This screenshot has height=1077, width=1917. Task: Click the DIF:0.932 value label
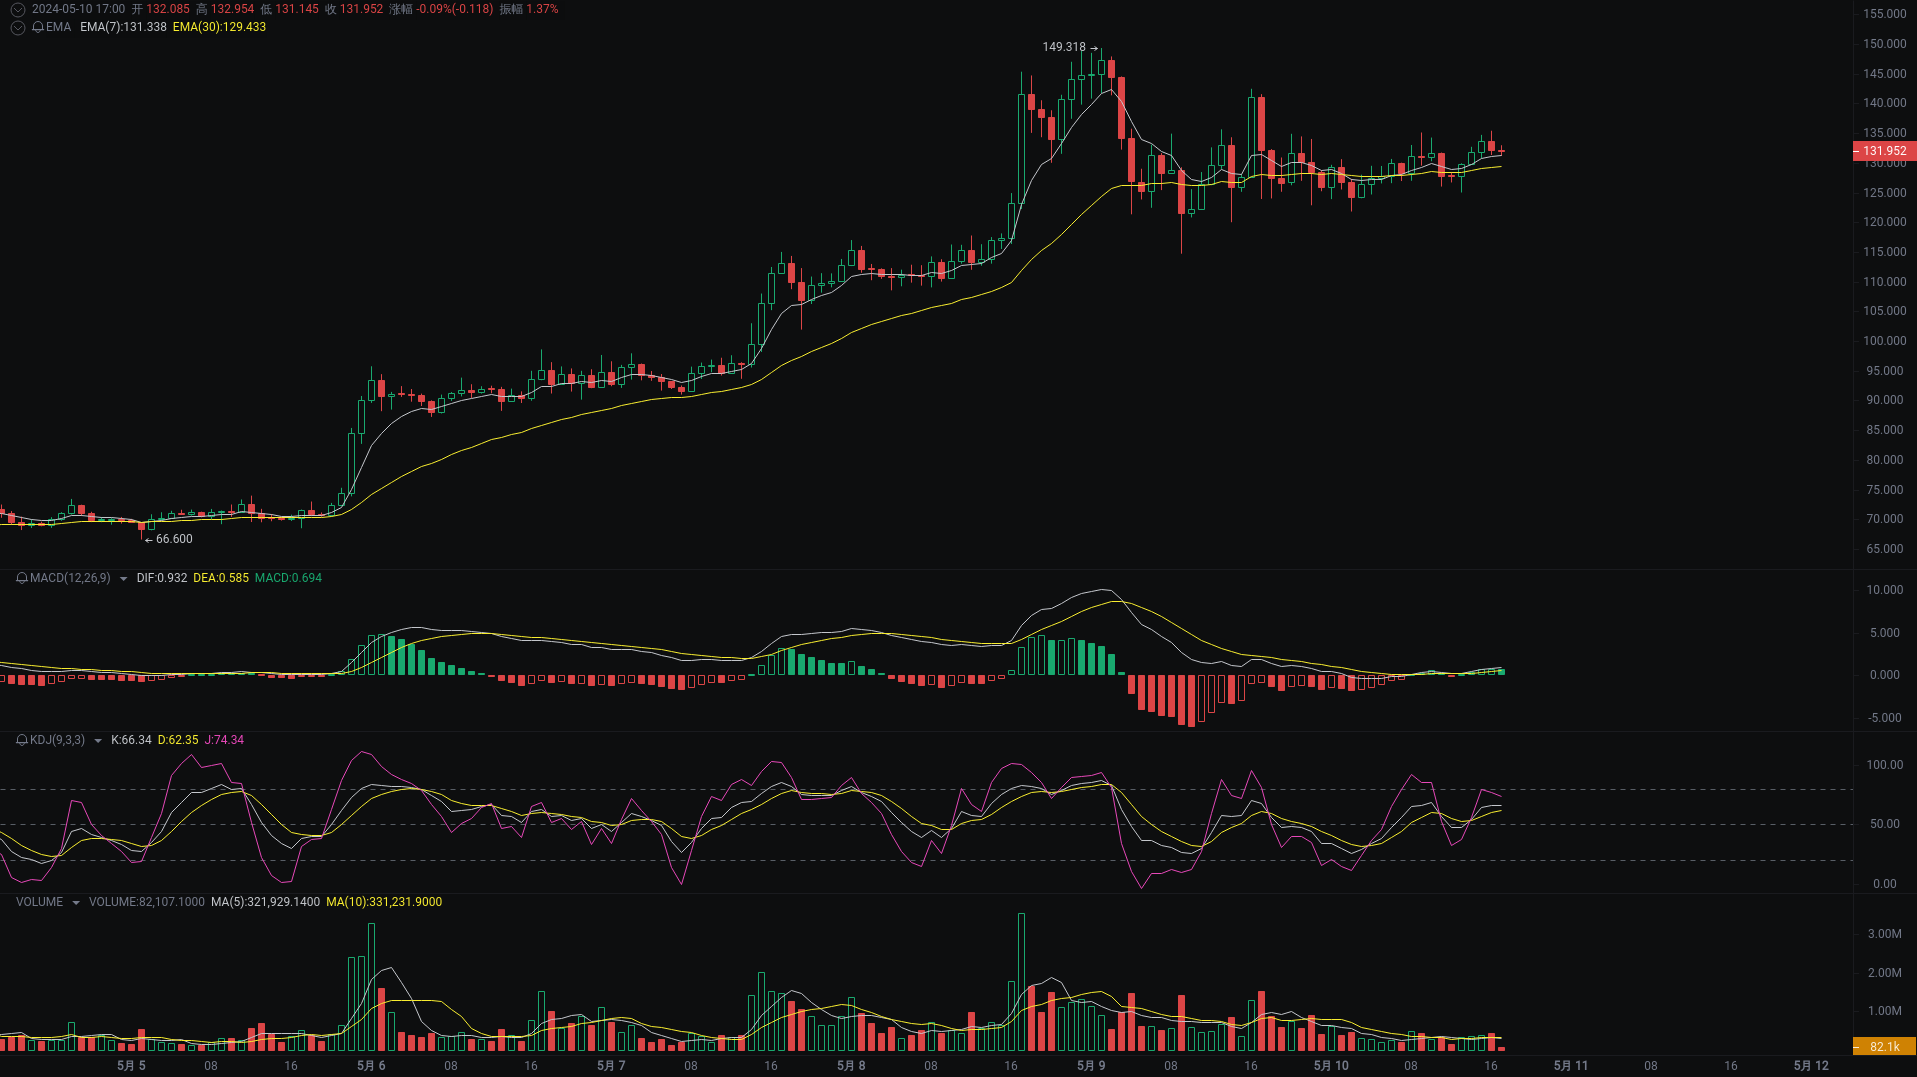pos(162,578)
